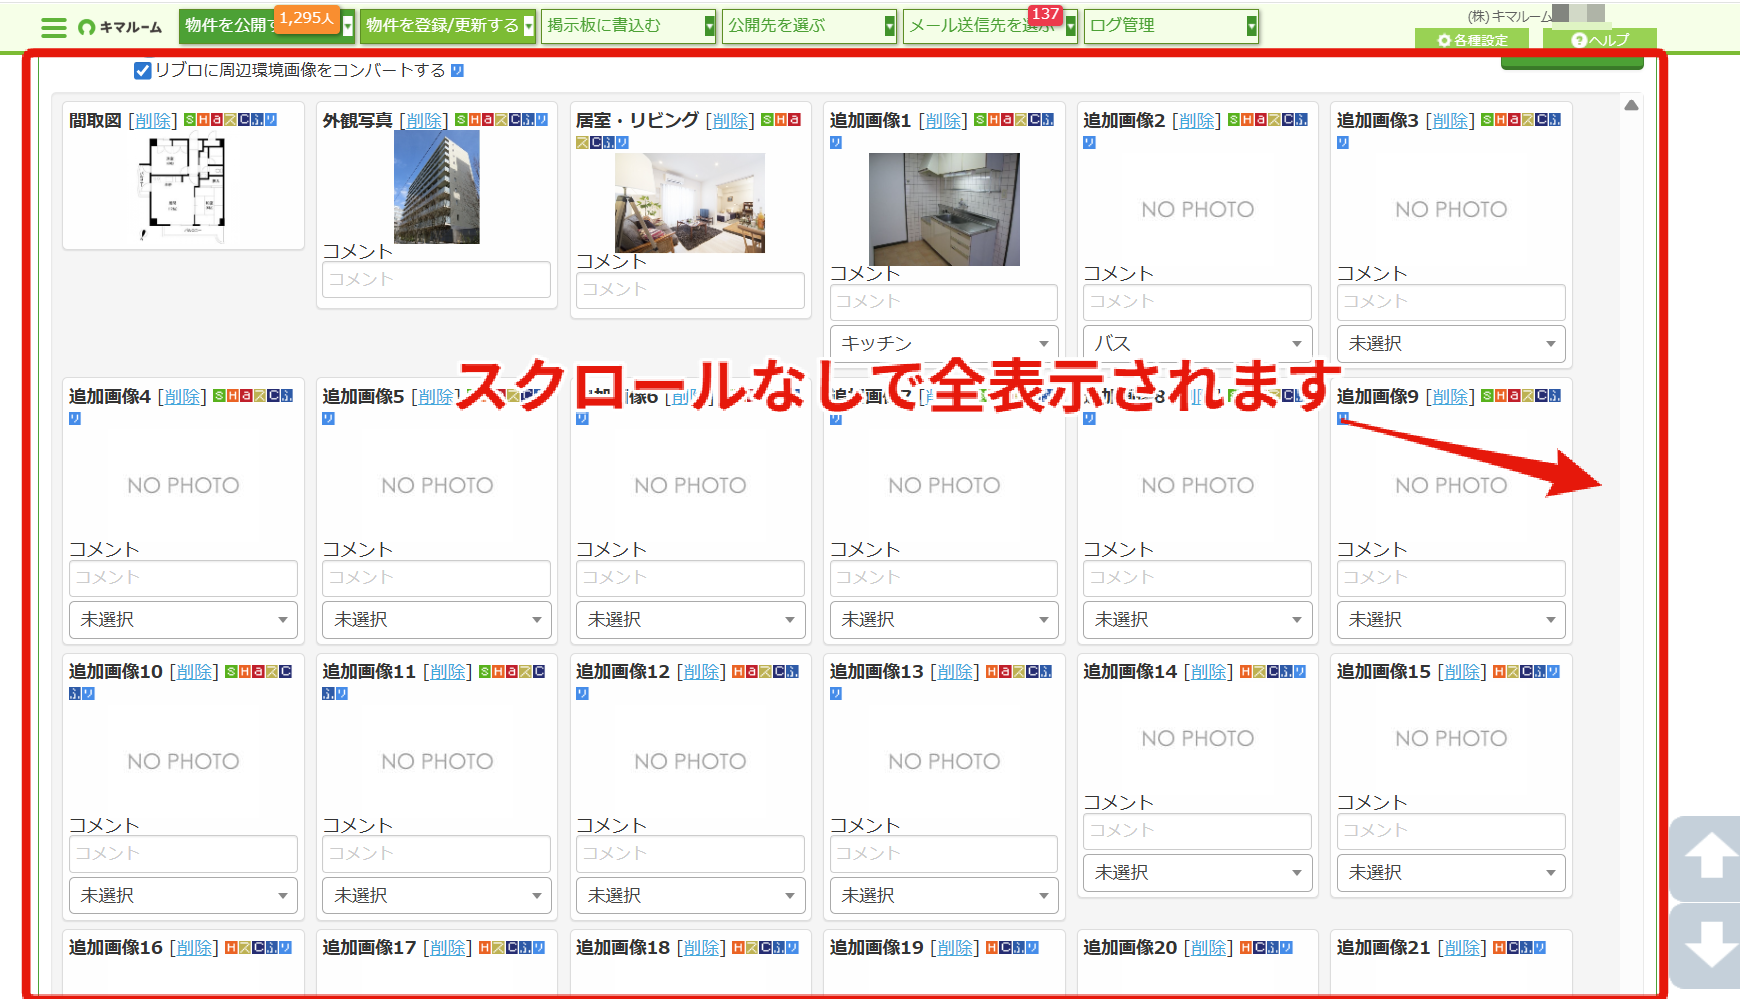Click red a portal icon on 間取図

216,119
